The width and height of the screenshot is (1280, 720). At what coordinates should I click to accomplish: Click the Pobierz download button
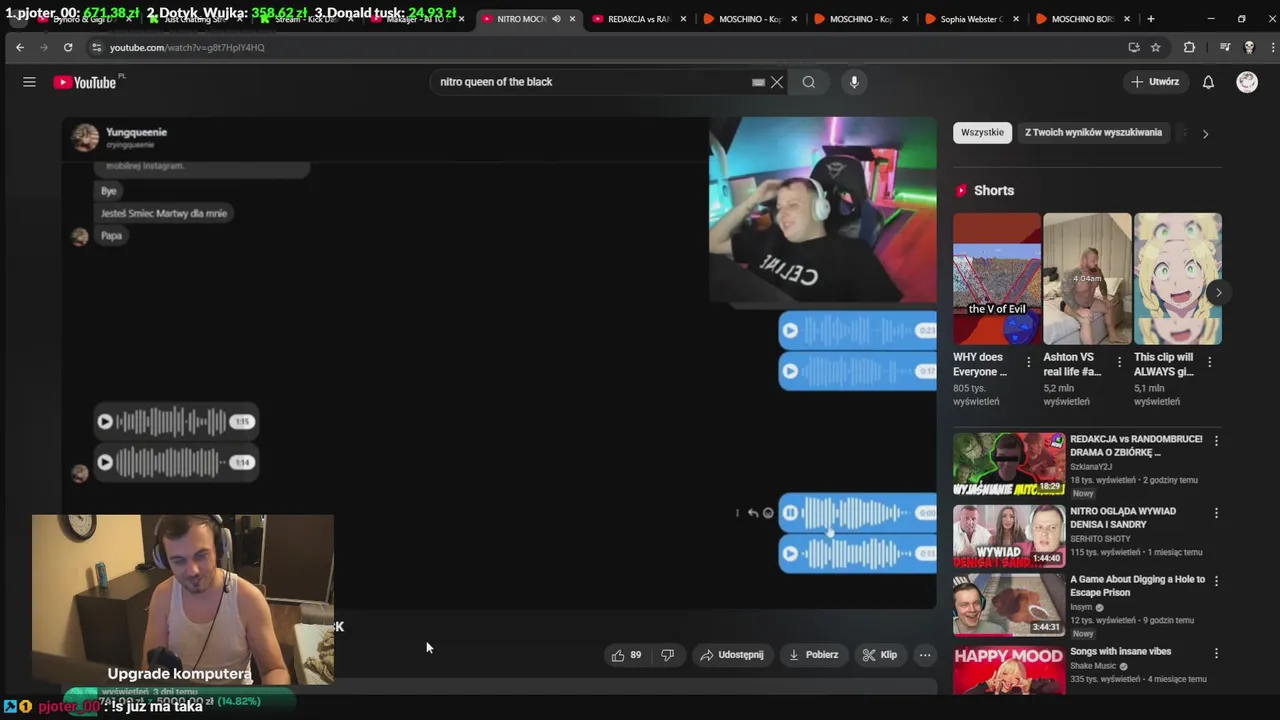(813, 655)
